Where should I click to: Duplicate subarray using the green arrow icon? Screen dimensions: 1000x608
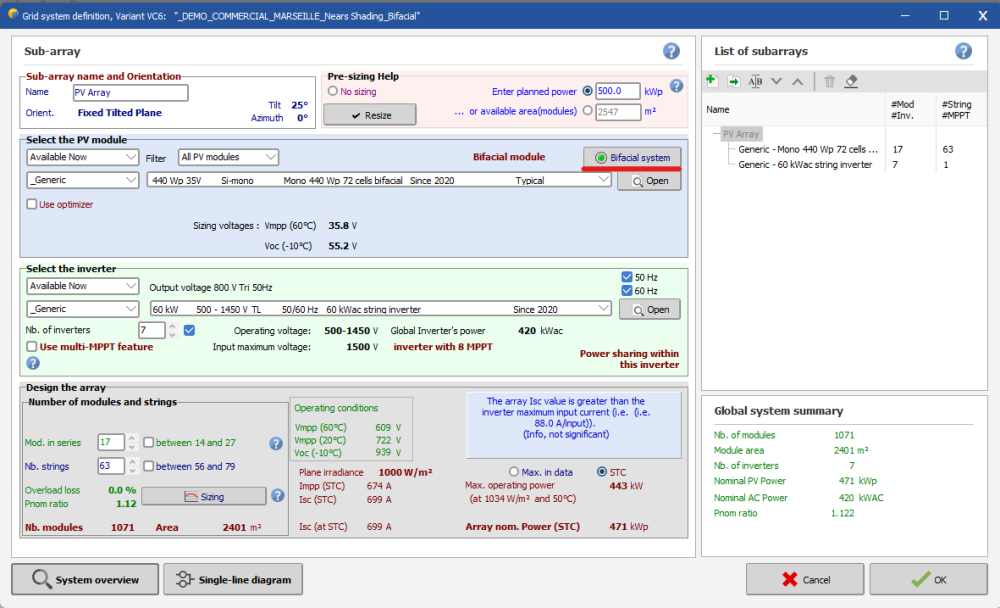733,81
